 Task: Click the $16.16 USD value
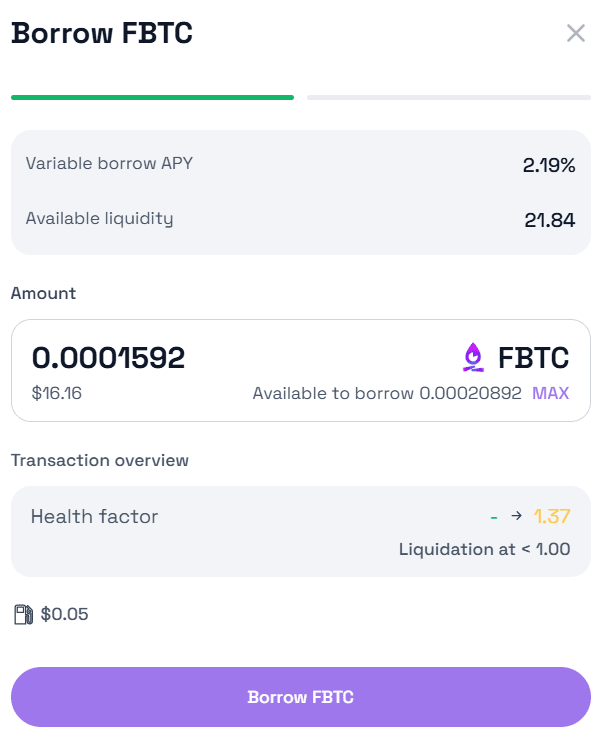coord(57,393)
